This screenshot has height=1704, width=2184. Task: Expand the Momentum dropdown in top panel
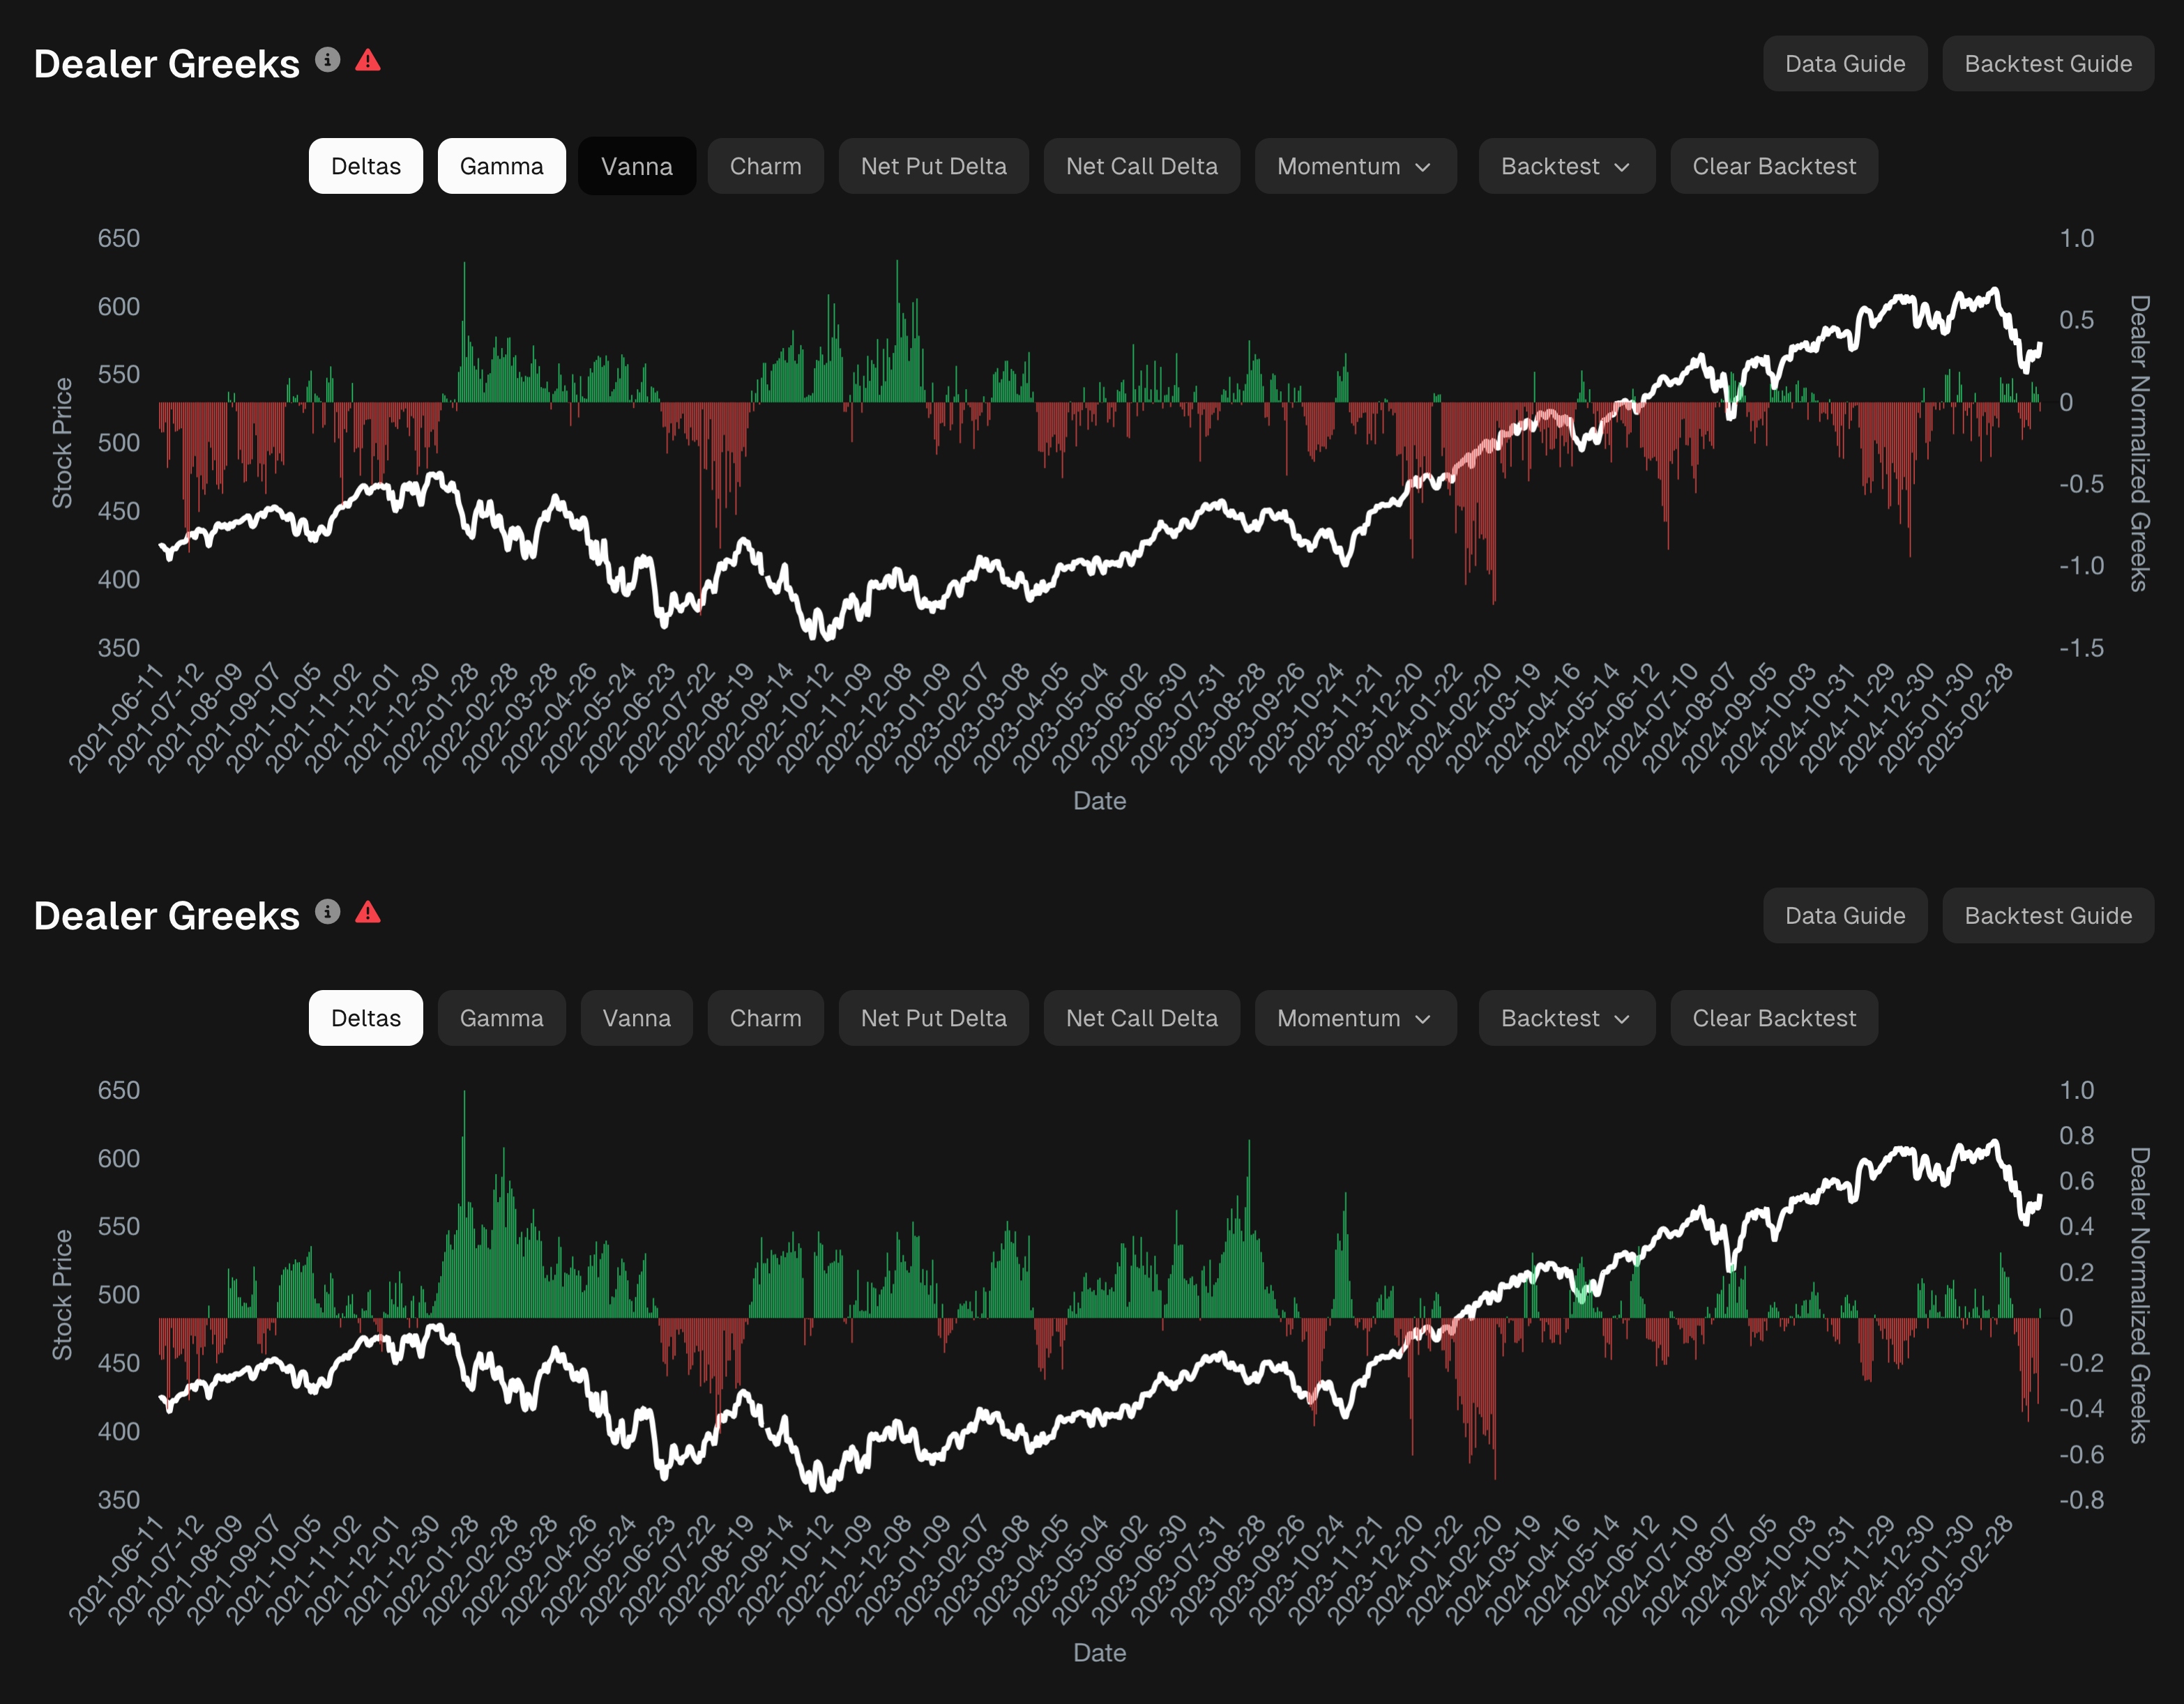(1354, 166)
